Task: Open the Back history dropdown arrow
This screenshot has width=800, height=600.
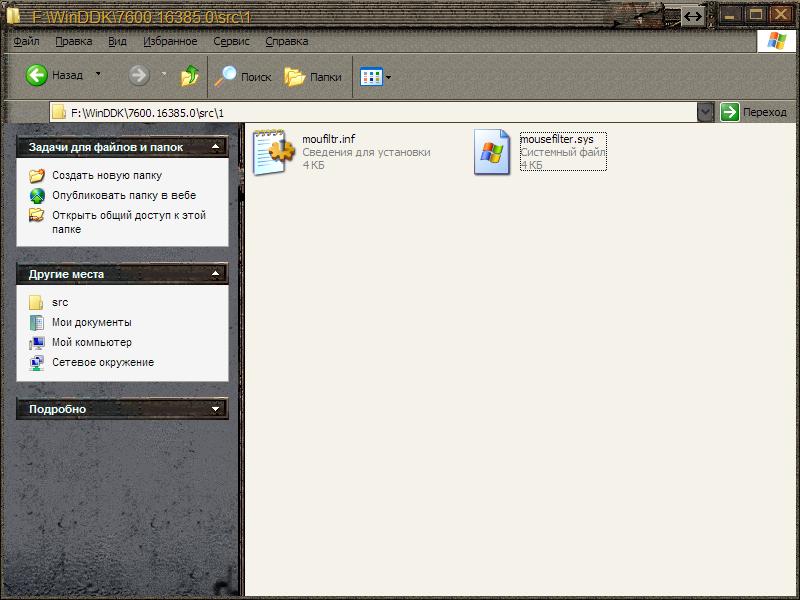Action: [98, 74]
